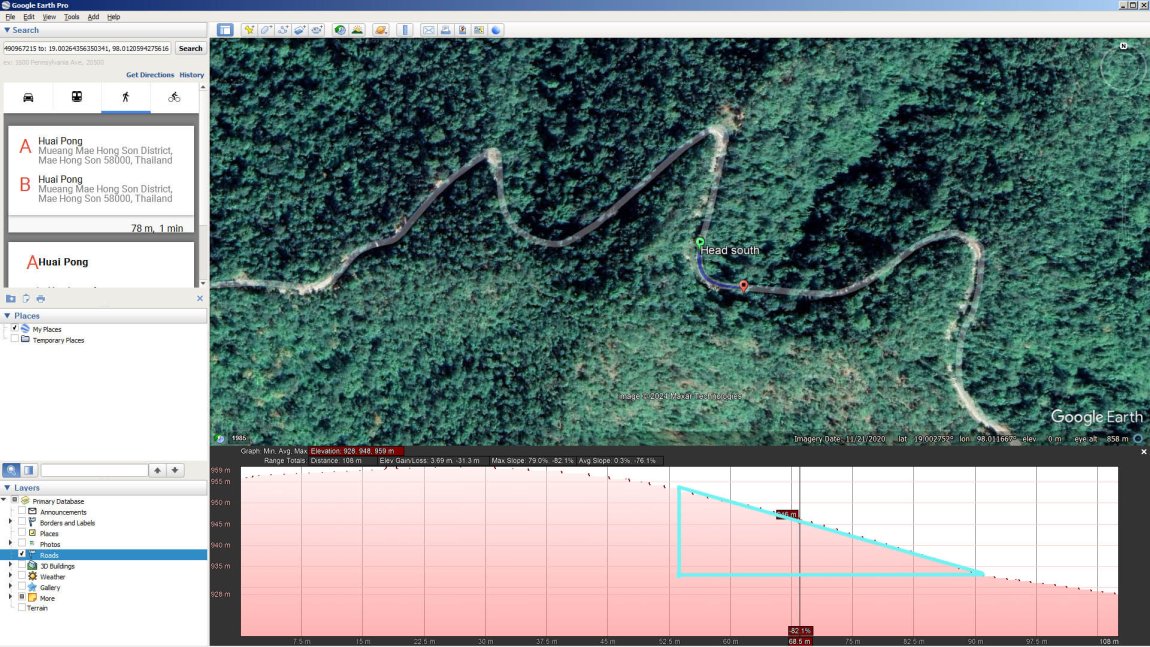Collapse the Layers panel header

click(8, 488)
